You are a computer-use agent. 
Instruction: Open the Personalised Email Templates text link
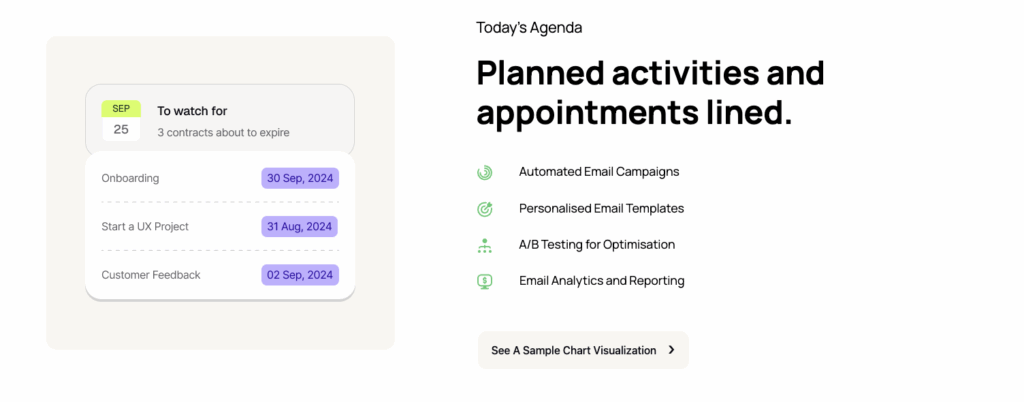[x=601, y=209]
